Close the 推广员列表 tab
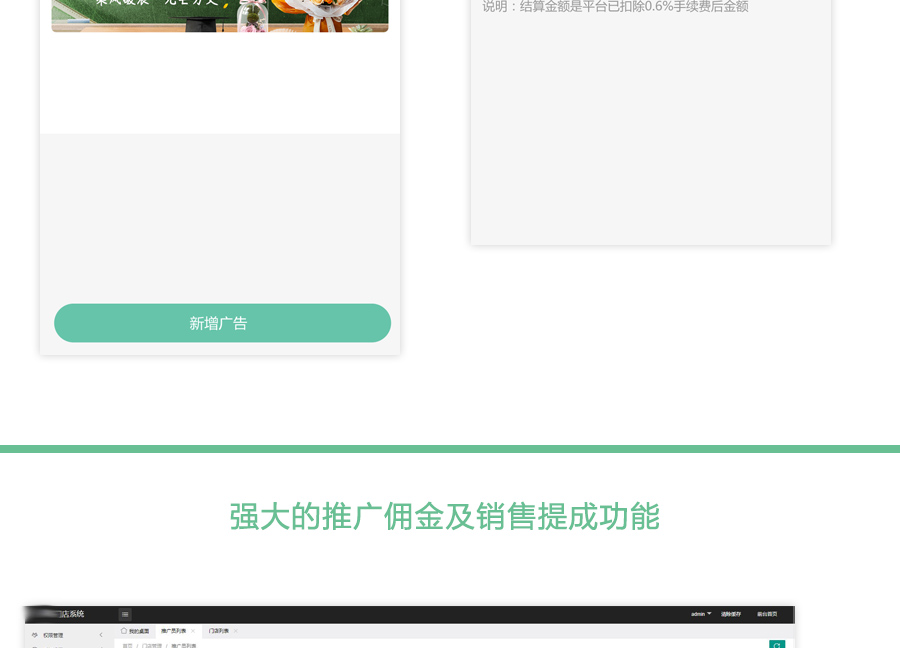The image size is (900, 648). point(192,631)
